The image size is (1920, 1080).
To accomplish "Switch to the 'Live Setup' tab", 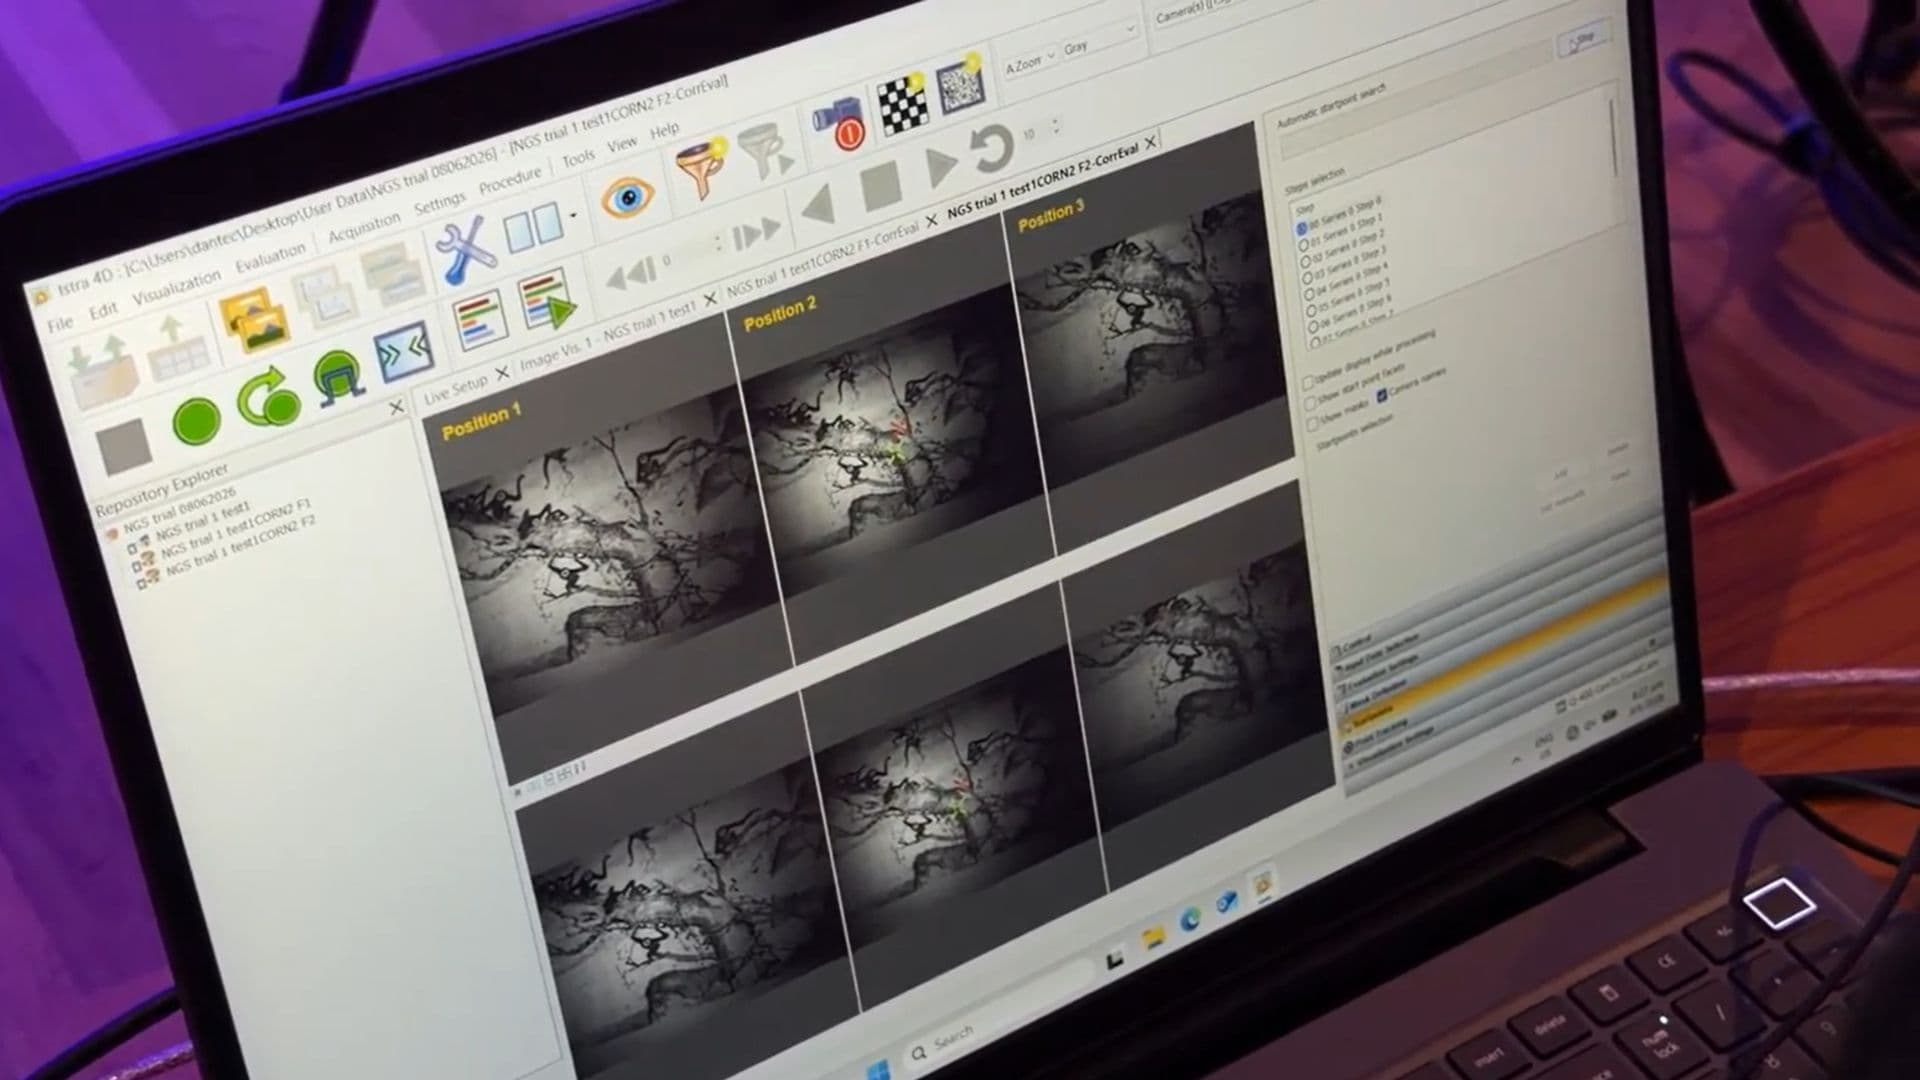I will [x=456, y=389].
